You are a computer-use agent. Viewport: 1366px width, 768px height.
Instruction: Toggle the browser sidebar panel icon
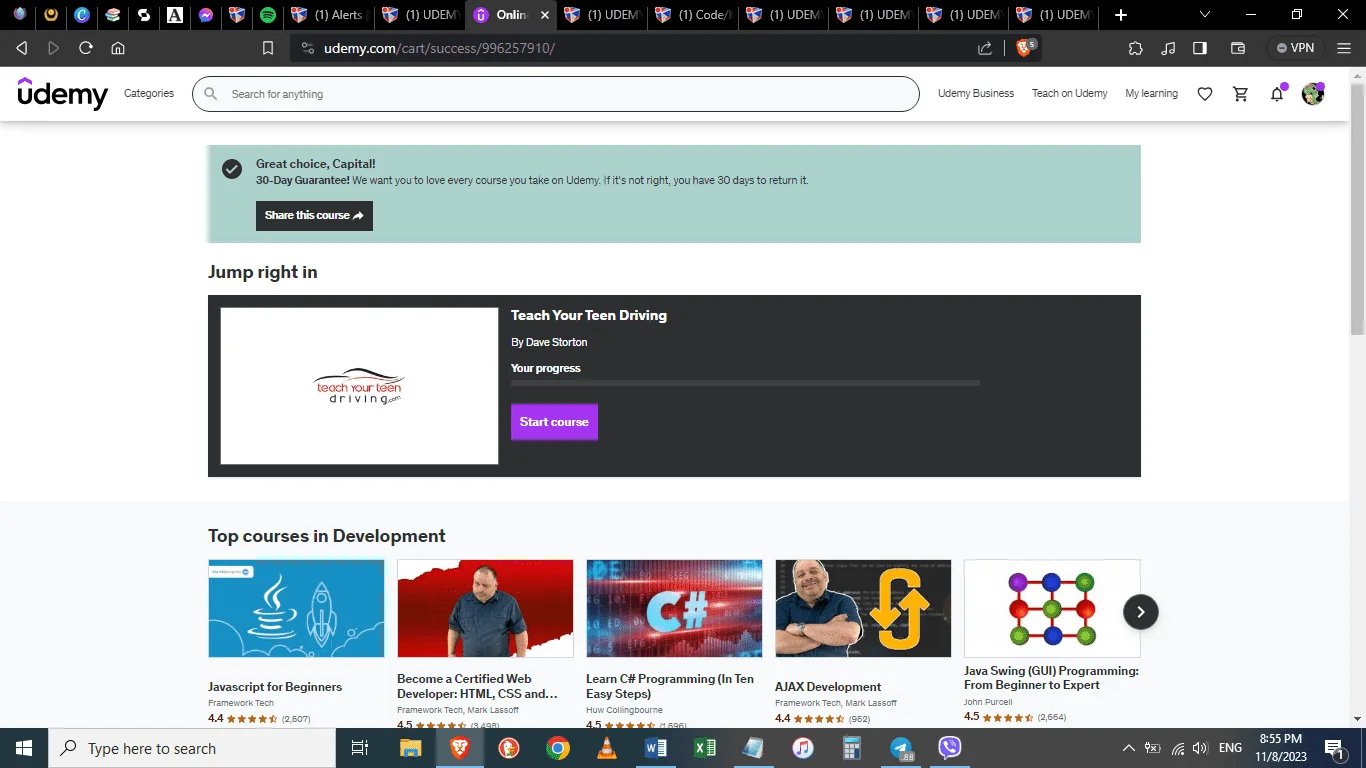click(x=1200, y=48)
